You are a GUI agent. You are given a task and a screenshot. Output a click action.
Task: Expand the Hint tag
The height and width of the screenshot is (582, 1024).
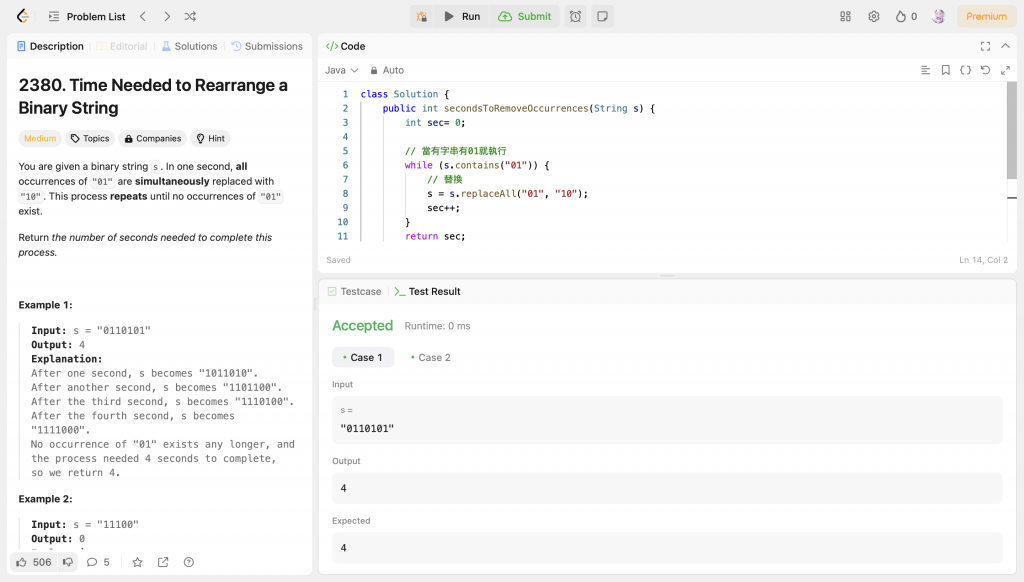point(210,139)
